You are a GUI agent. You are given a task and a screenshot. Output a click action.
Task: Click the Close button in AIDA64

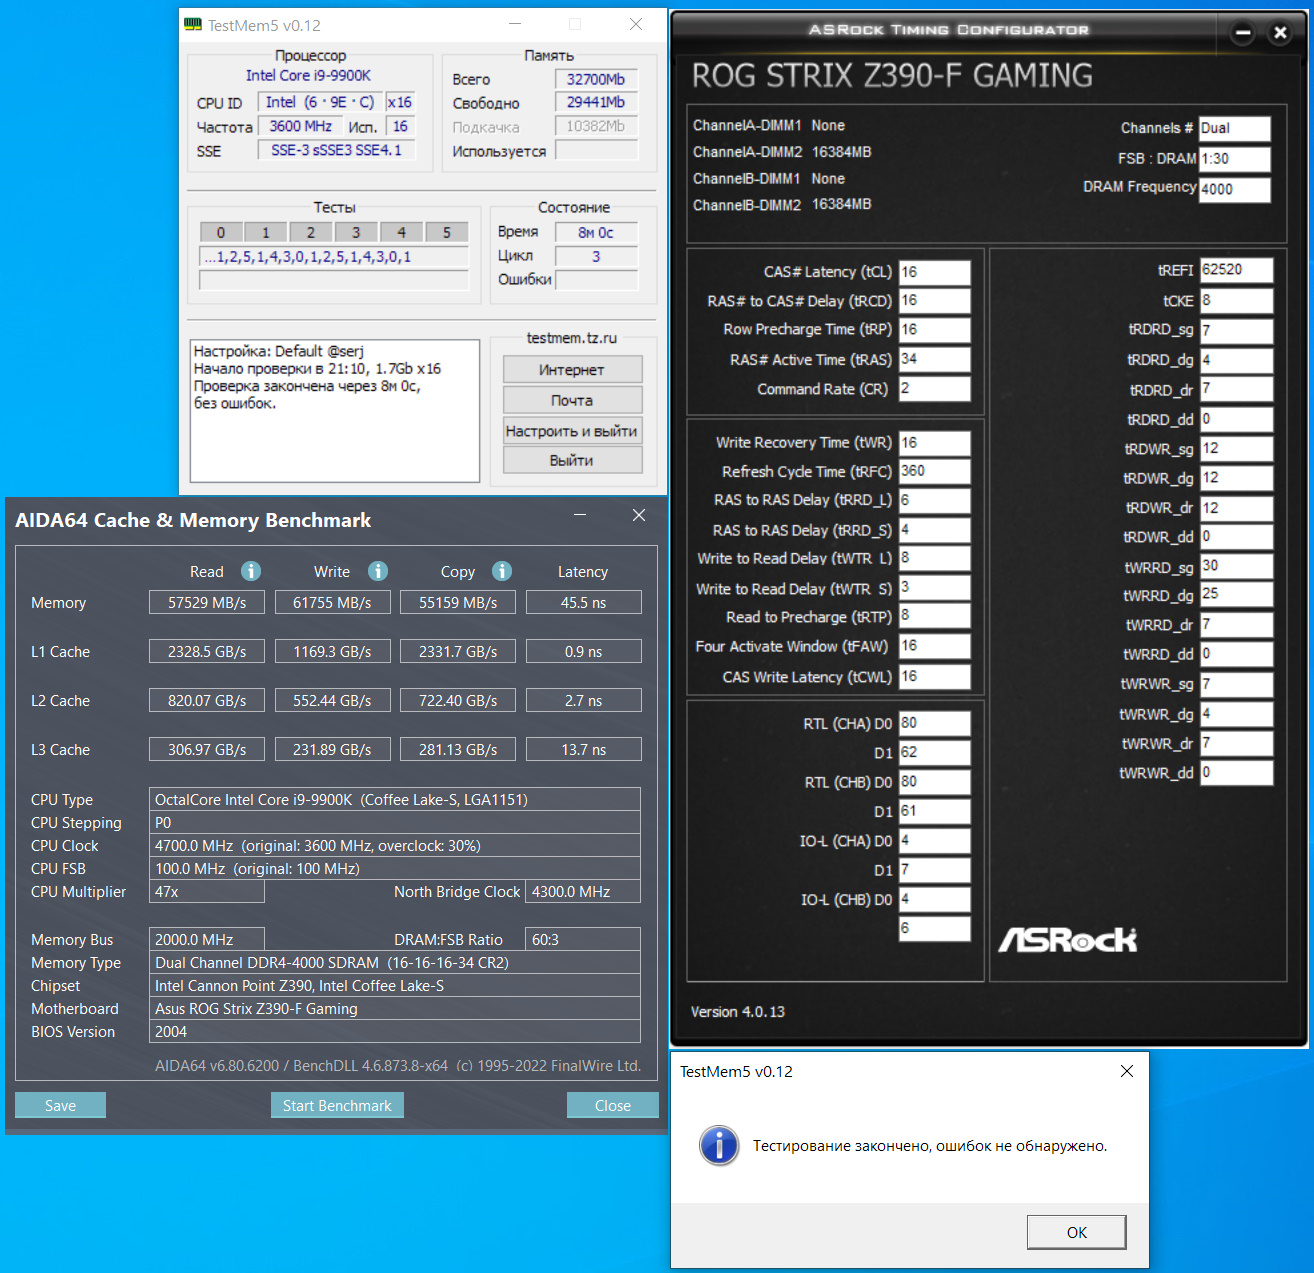[612, 1105]
